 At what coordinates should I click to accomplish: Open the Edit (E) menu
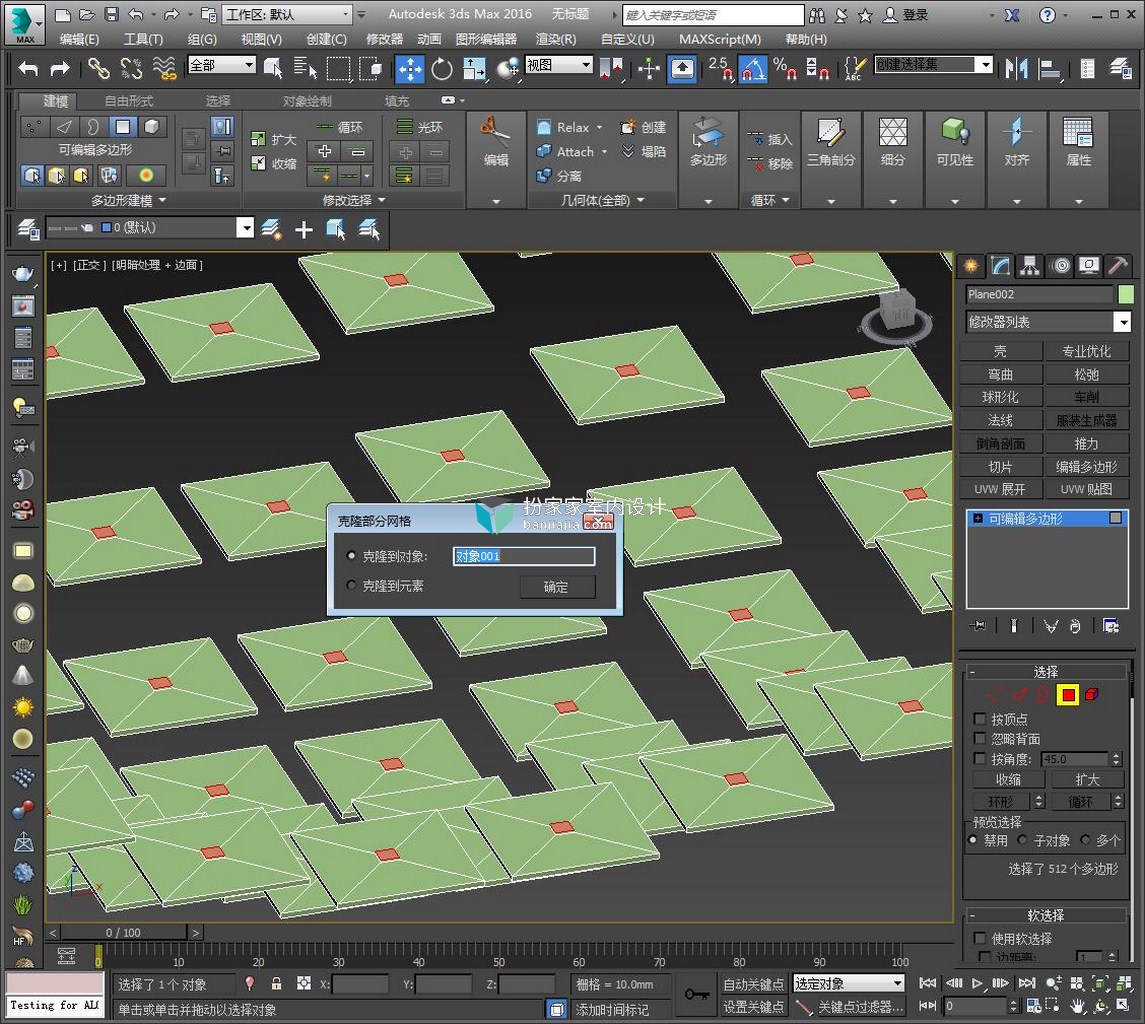[79, 39]
